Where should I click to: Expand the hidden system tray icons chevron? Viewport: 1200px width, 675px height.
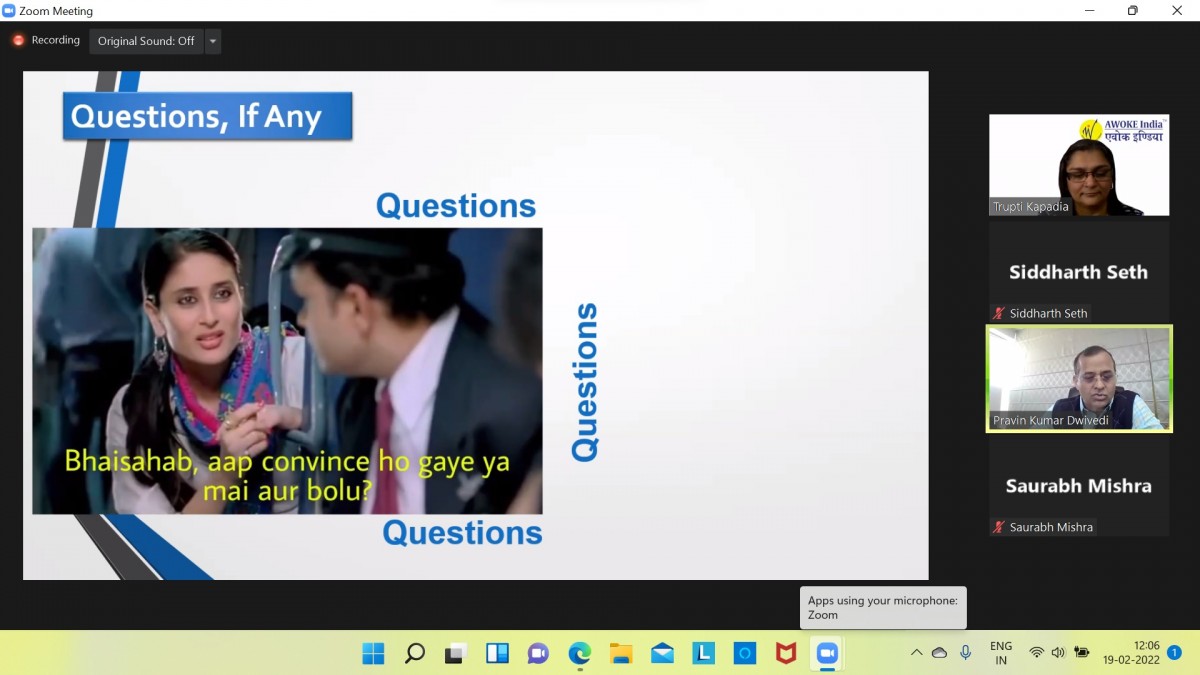pos(916,653)
